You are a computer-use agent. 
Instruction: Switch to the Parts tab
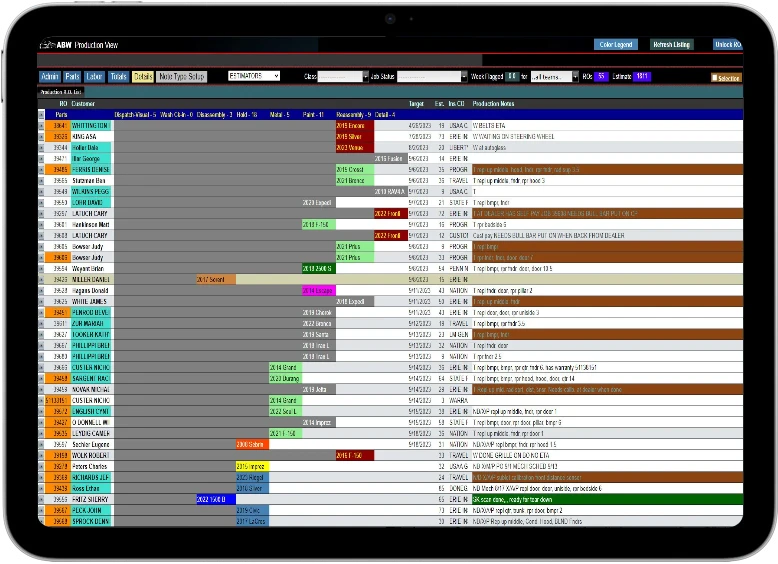(x=72, y=76)
